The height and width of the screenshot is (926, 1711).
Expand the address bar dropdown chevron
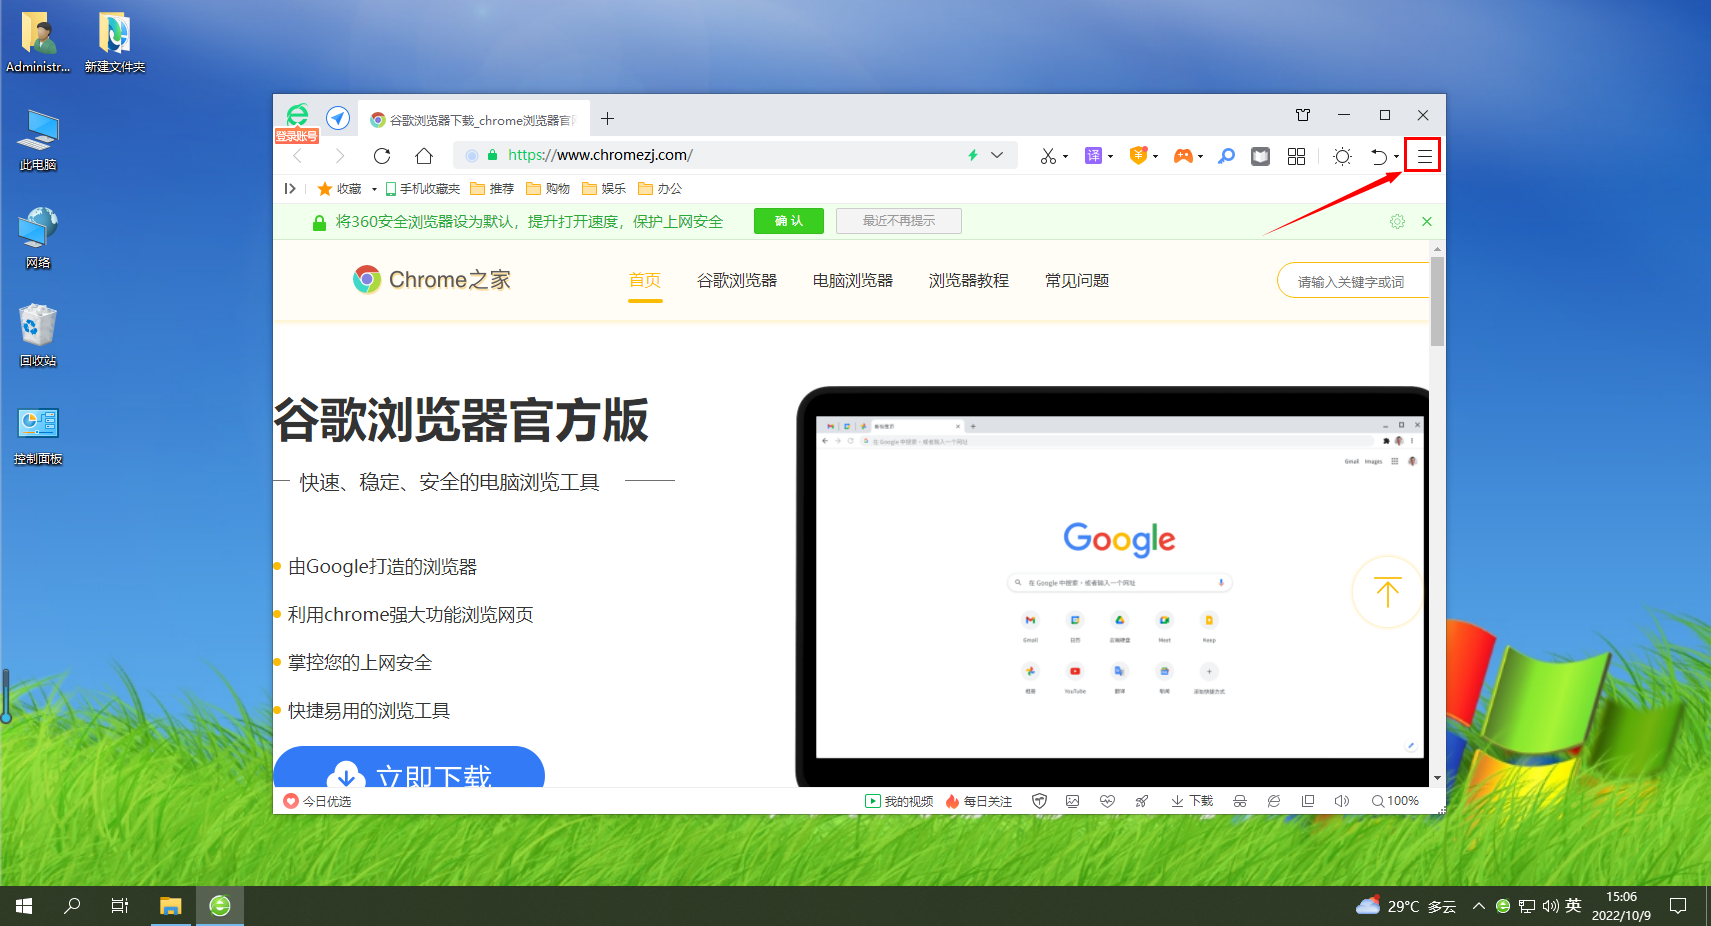point(997,155)
